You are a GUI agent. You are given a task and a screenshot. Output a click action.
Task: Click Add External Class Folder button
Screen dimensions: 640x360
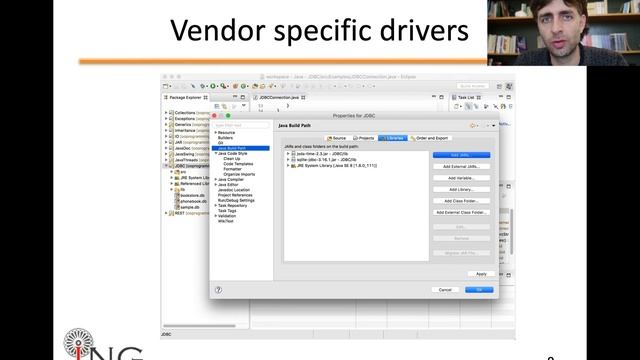click(461, 212)
